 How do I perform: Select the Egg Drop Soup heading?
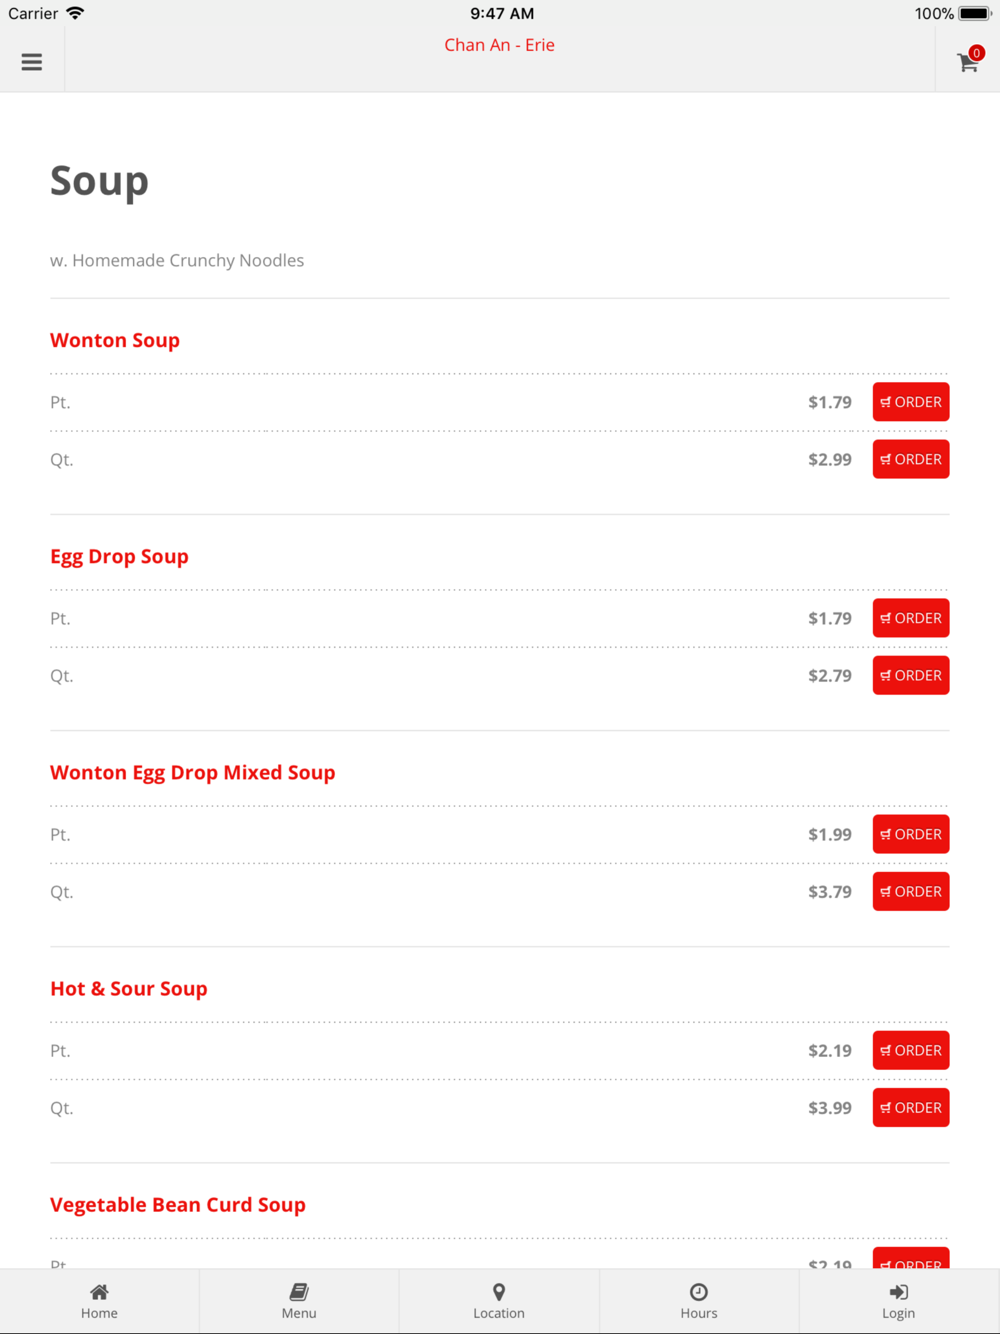[119, 556]
